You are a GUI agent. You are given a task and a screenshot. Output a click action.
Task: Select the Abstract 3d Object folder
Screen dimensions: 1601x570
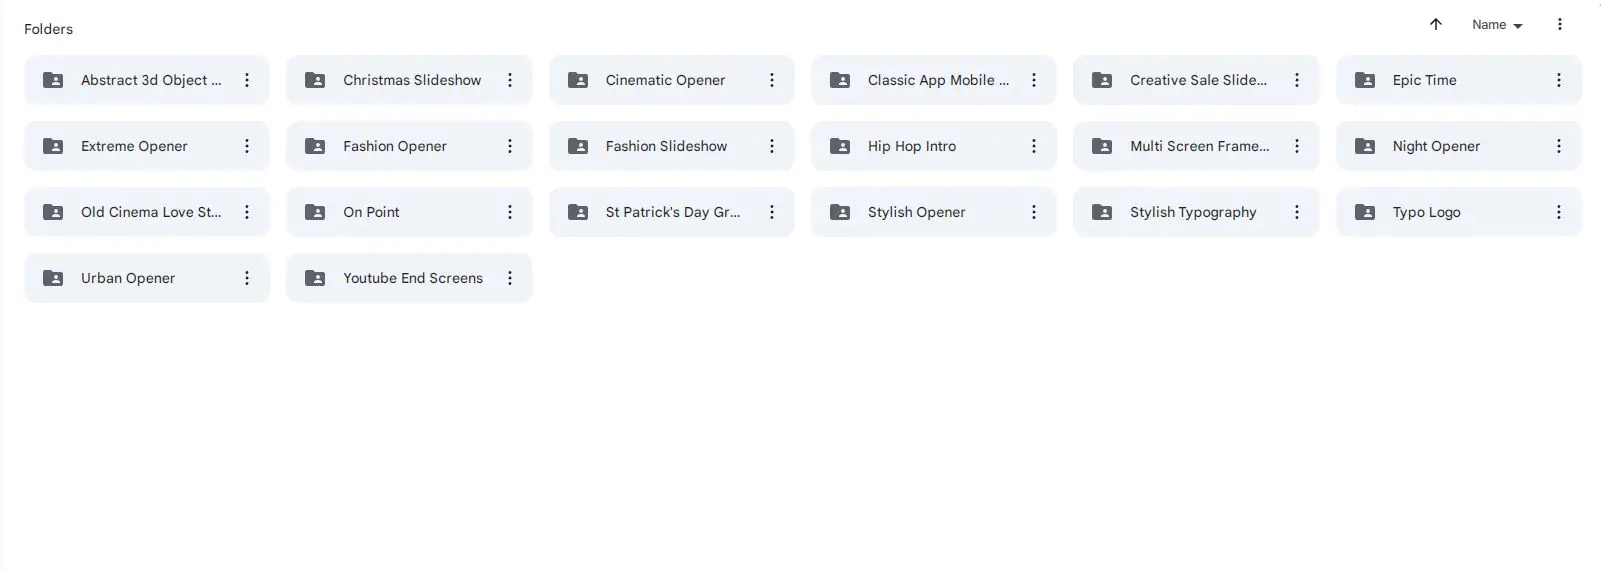point(150,80)
